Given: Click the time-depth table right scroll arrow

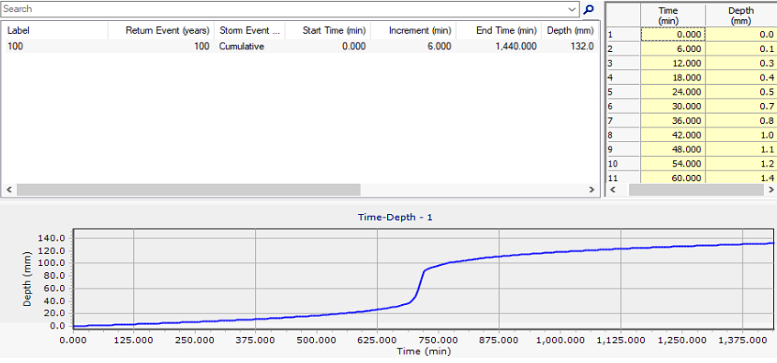Looking at the screenshot, I should point(771,190).
